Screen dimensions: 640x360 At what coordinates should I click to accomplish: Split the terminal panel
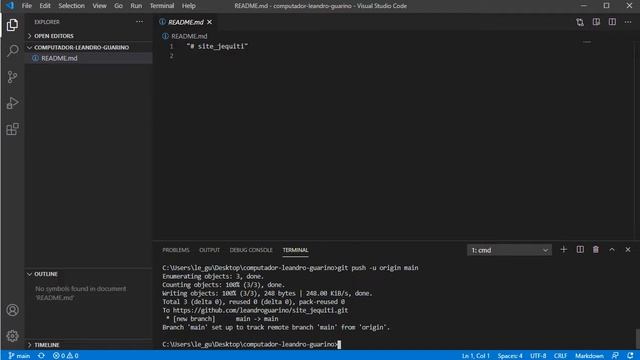click(580, 249)
